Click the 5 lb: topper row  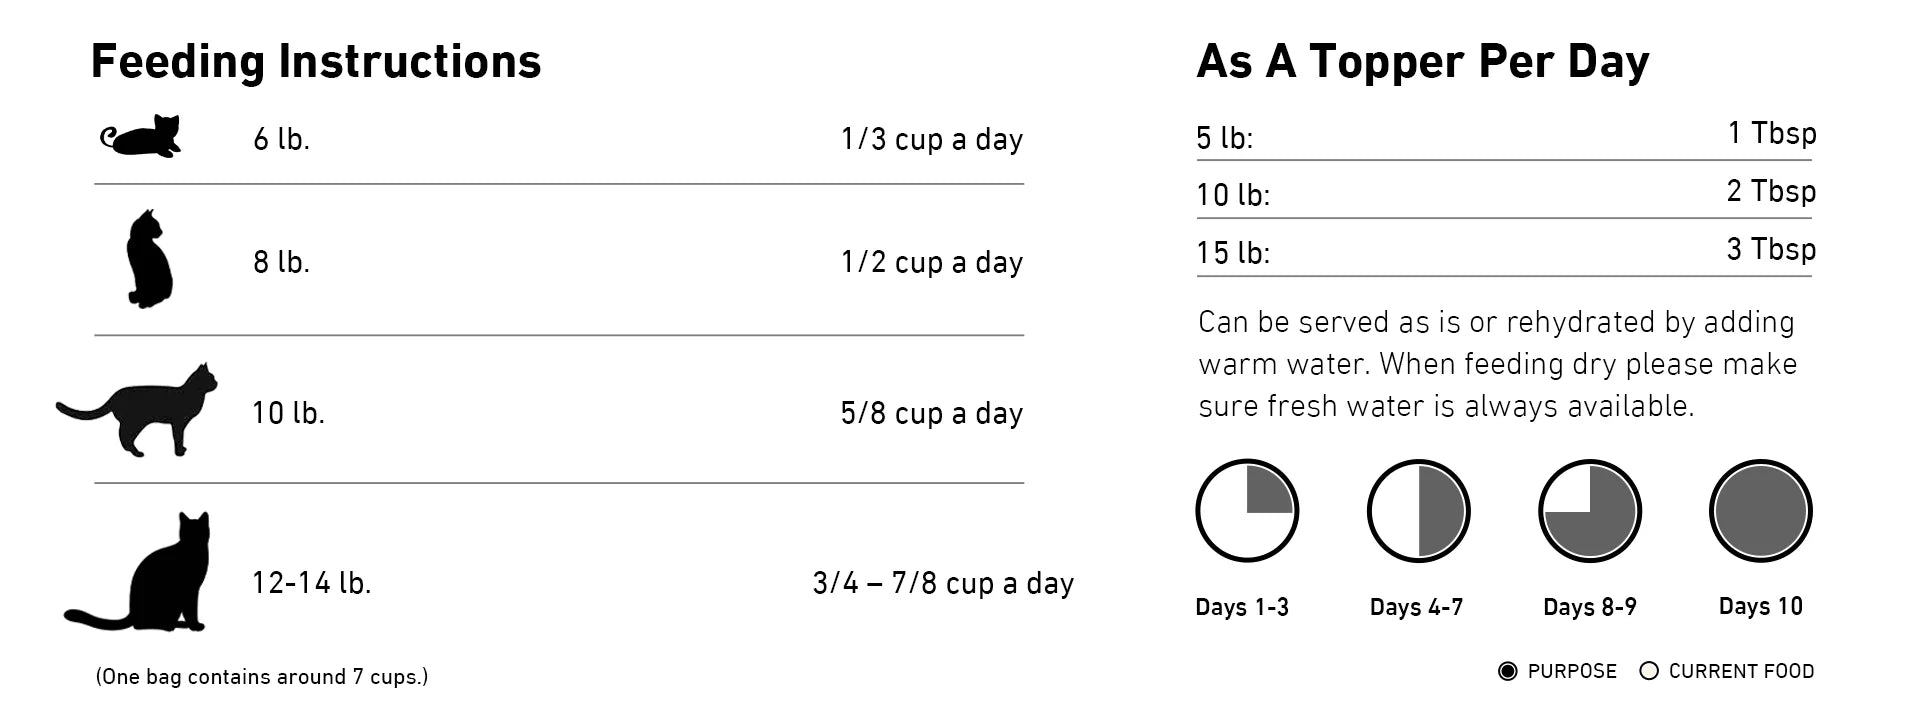pyautogui.click(x=1506, y=136)
